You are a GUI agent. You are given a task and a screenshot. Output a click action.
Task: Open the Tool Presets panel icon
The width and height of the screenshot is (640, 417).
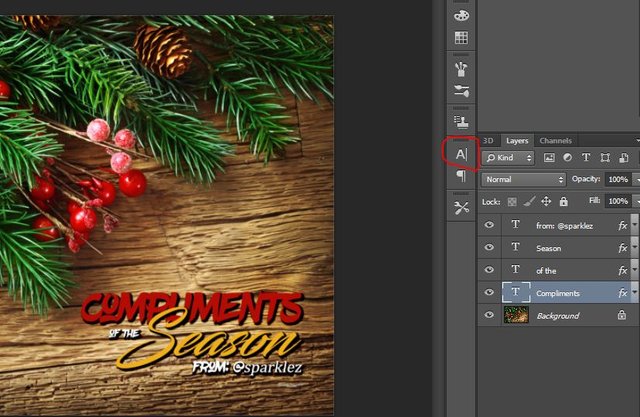pos(461,208)
